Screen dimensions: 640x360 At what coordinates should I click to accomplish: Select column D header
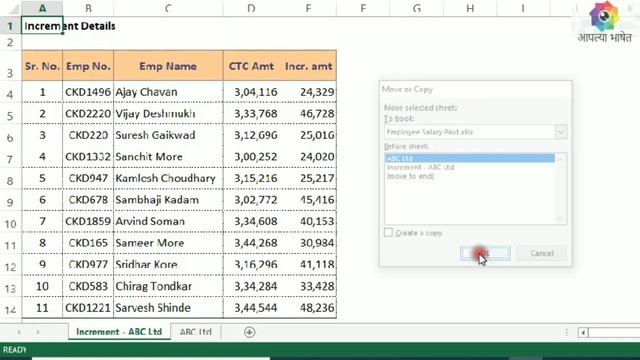[251, 8]
